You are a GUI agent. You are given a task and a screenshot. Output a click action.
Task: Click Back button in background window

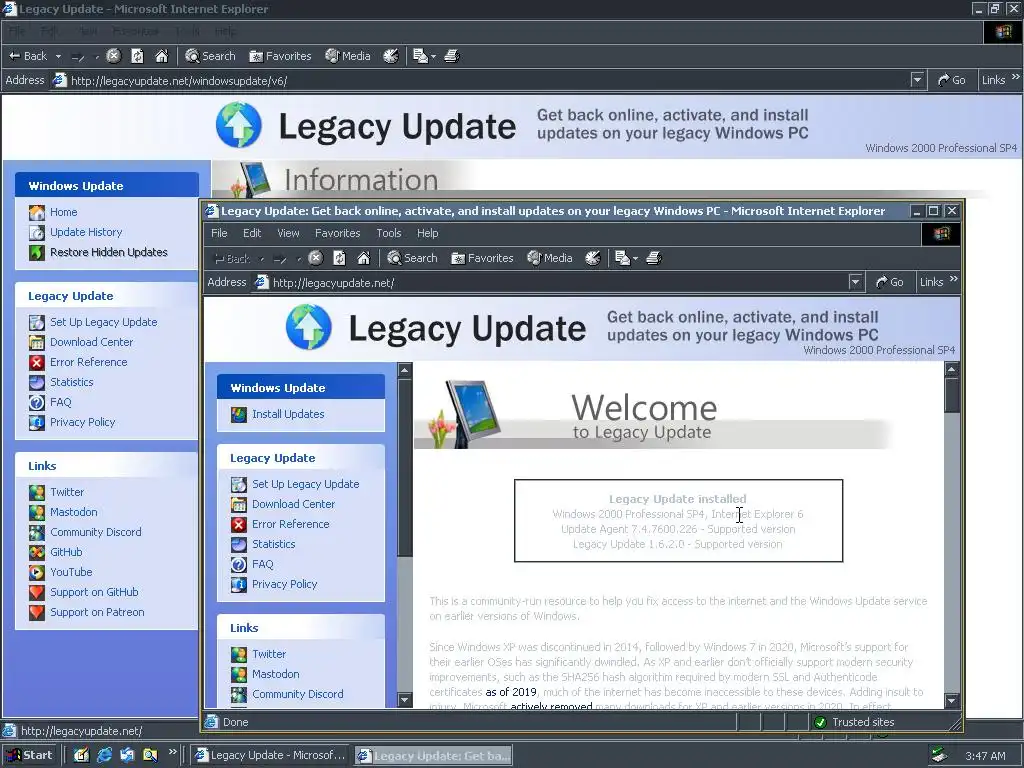click(28, 56)
